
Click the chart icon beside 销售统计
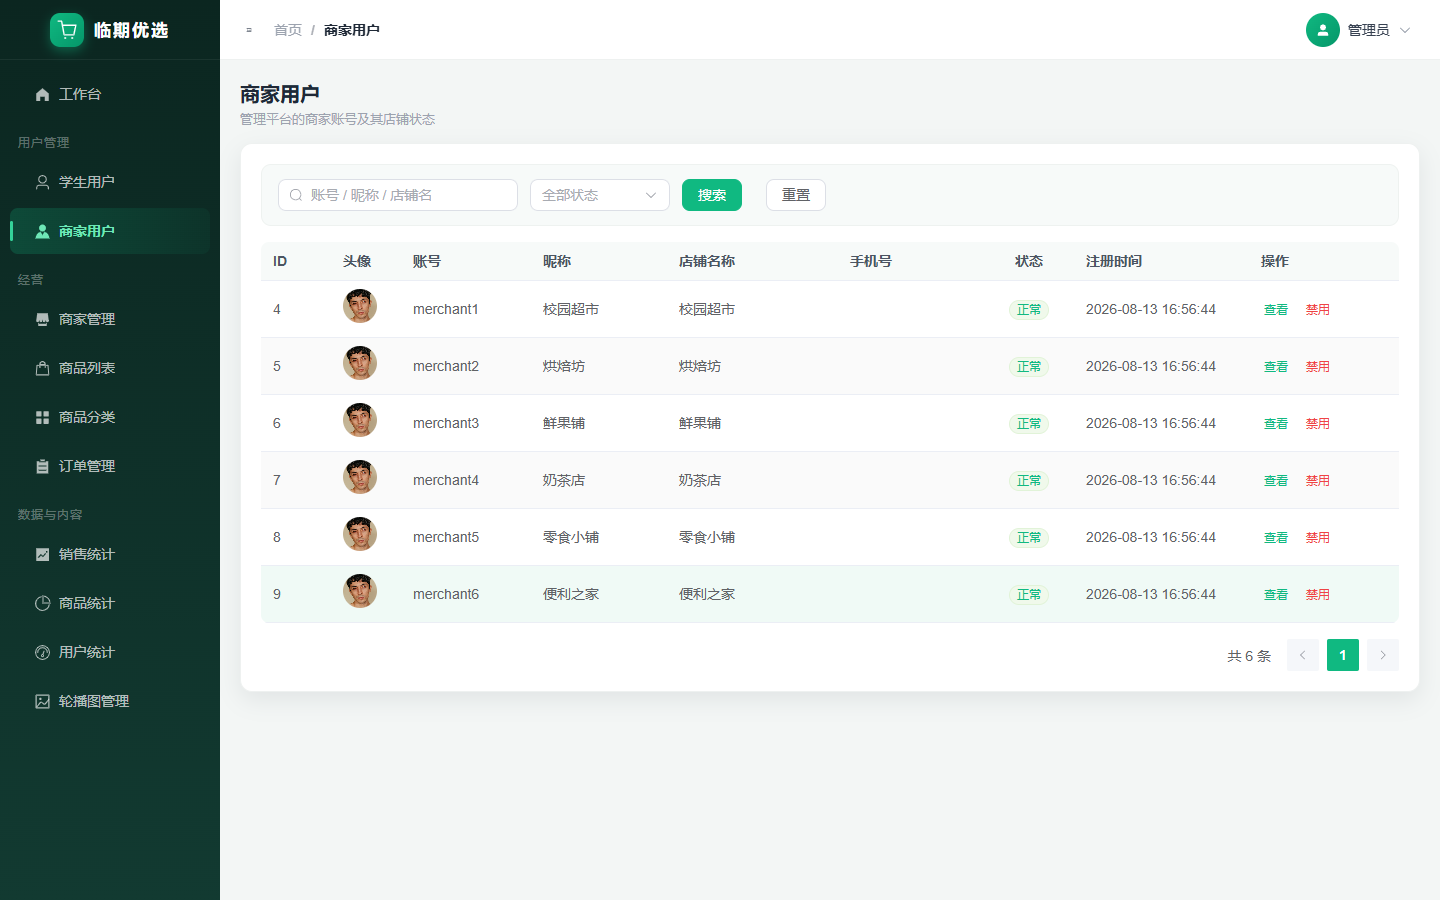pyautogui.click(x=42, y=554)
